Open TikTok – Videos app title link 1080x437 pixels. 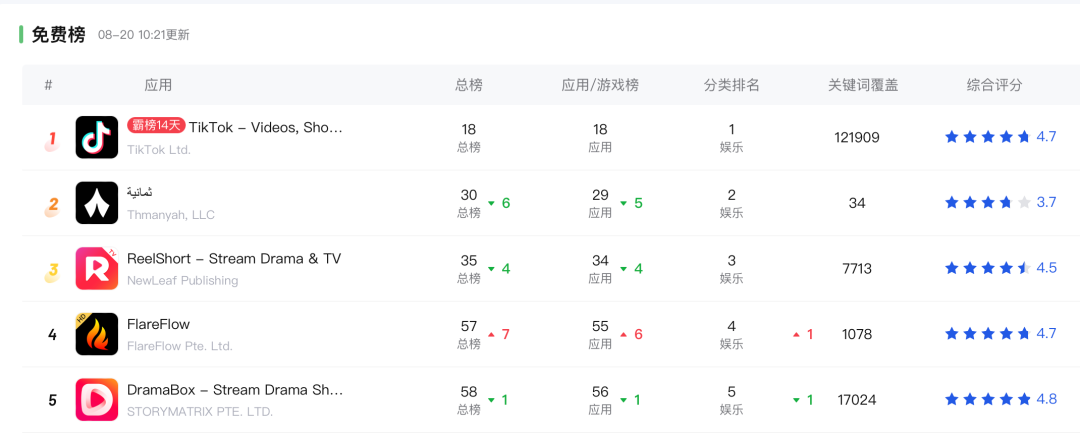[266, 127]
